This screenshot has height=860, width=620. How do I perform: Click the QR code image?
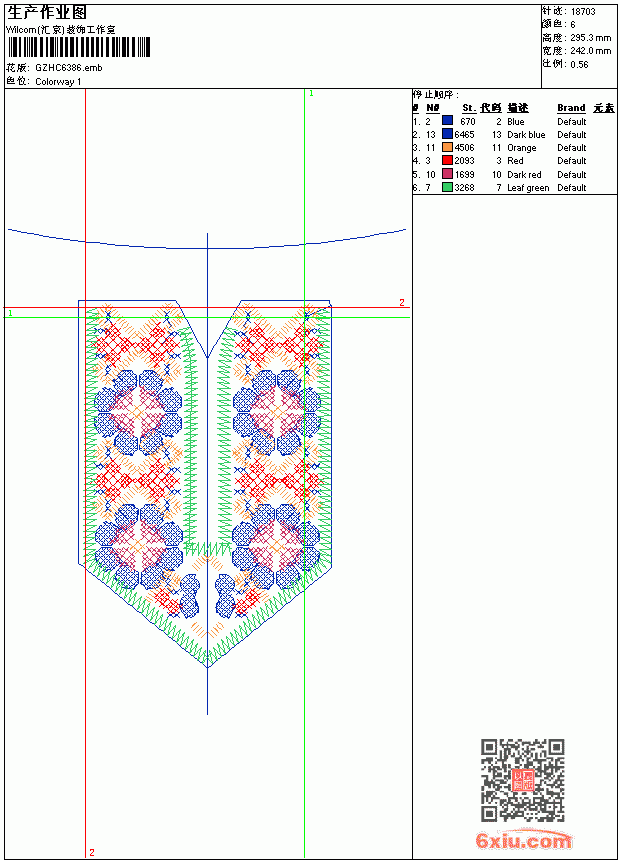(x=523, y=780)
